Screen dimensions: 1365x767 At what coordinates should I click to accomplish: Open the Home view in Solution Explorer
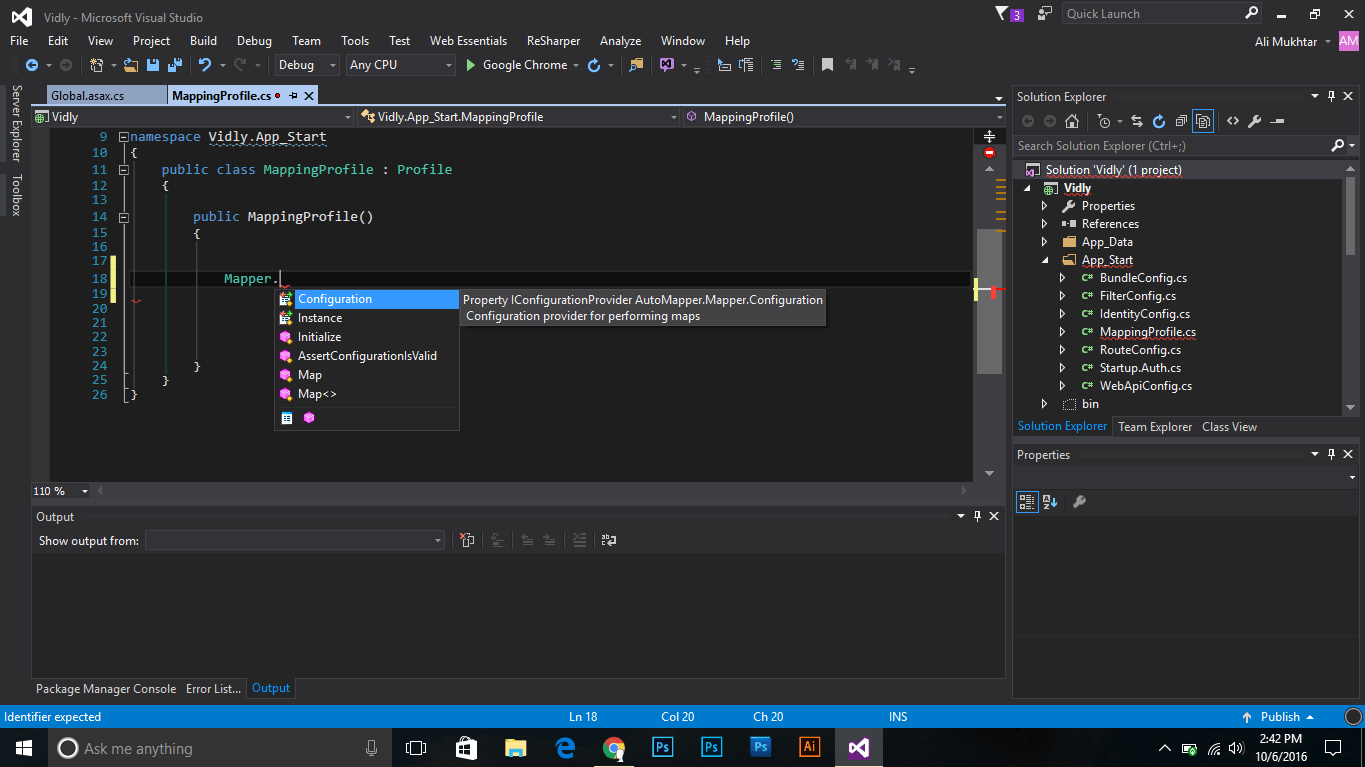tap(1072, 121)
